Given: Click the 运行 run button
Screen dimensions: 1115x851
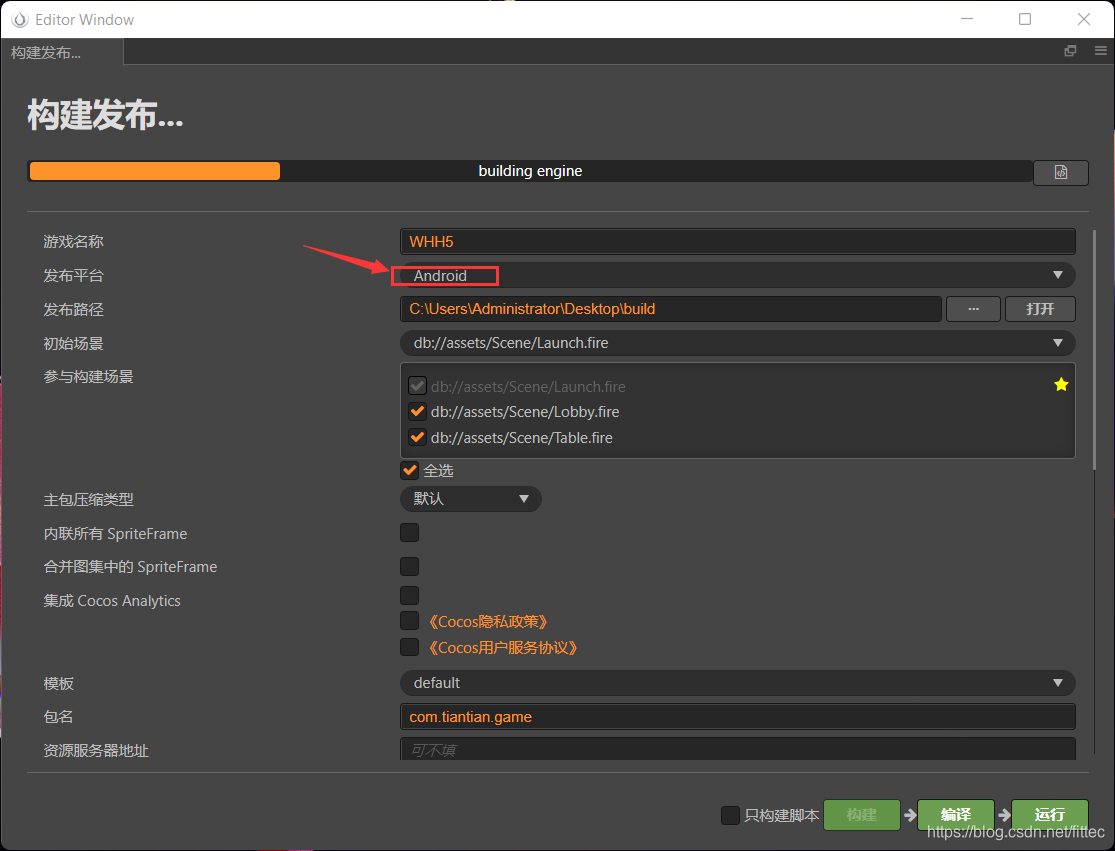Looking at the screenshot, I should (1050, 815).
